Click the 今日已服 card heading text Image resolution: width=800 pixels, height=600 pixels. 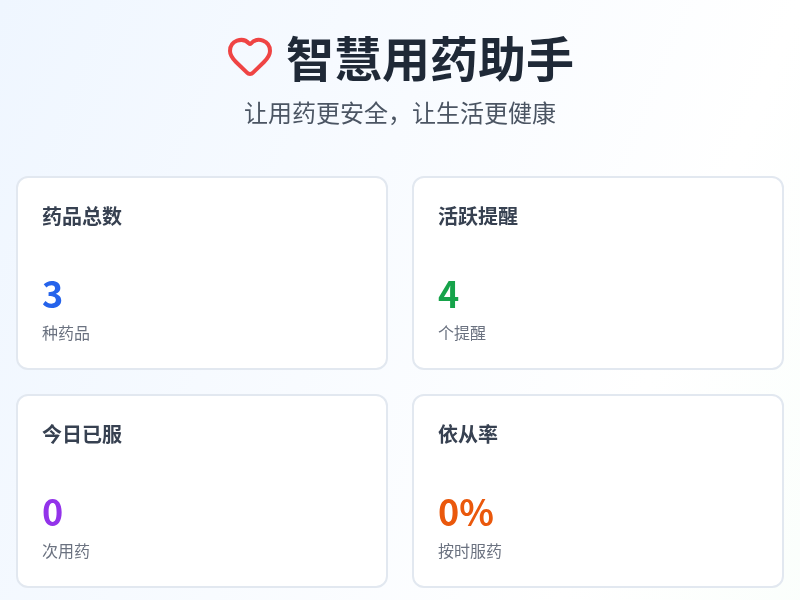click(81, 435)
